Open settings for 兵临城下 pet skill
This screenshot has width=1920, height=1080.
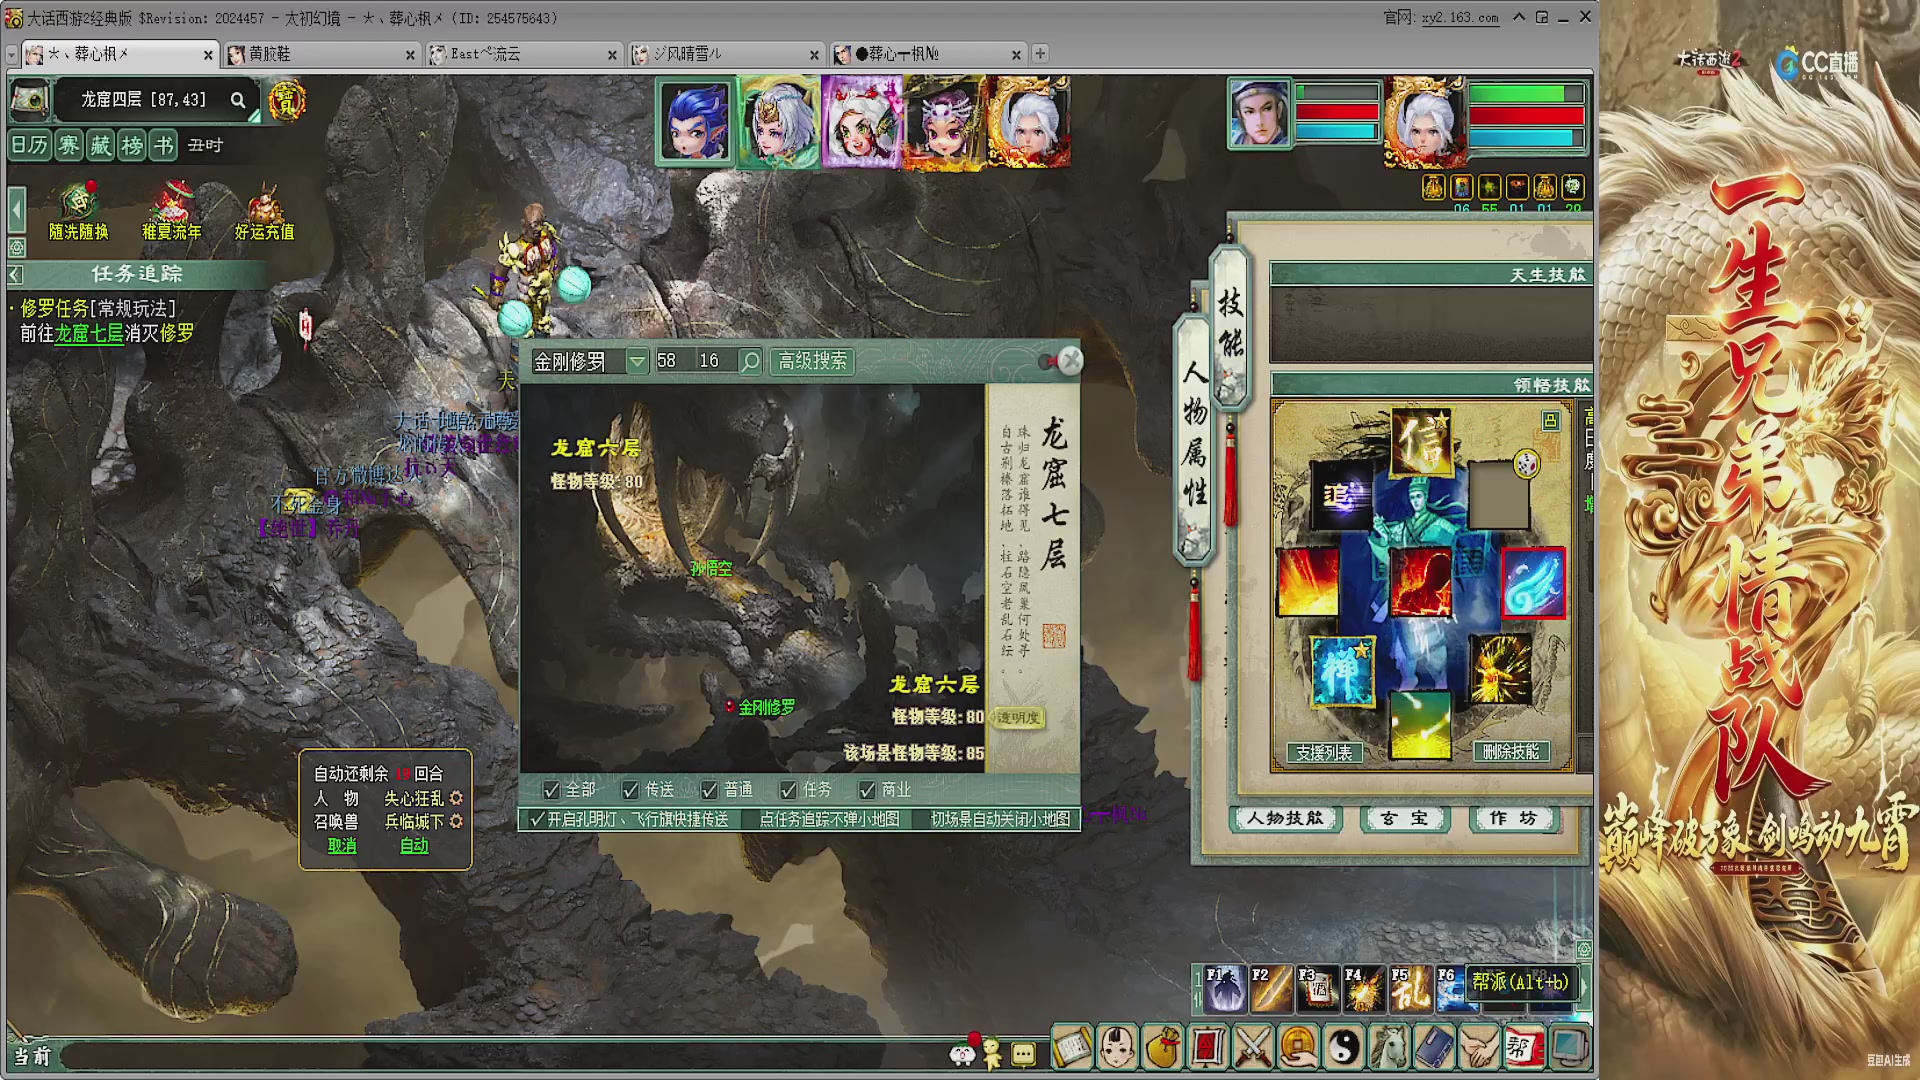[456, 821]
